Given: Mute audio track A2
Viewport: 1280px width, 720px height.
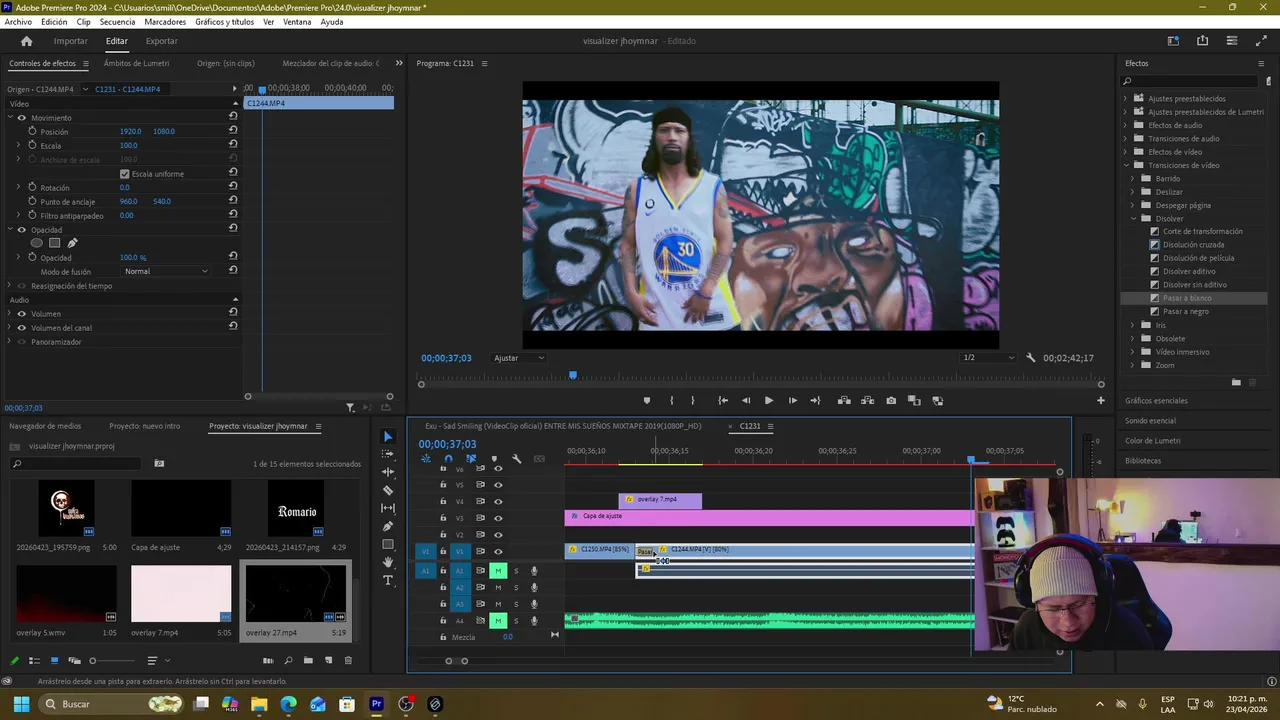Looking at the screenshot, I should [498, 587].
